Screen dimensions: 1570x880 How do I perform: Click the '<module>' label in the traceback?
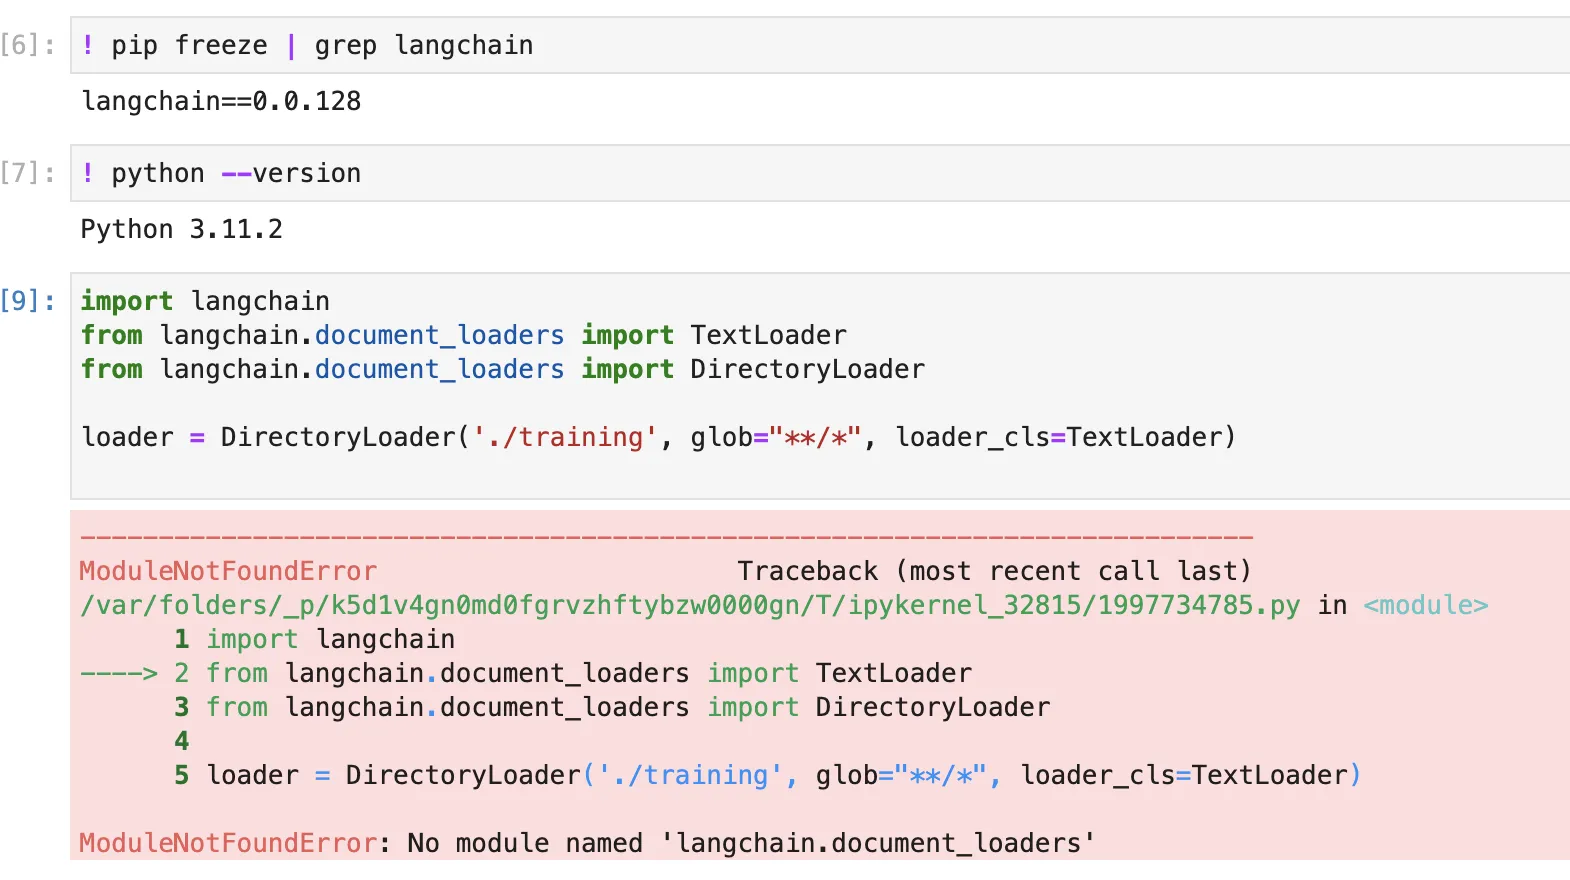pyautogui.click(x=1426, y=605)
